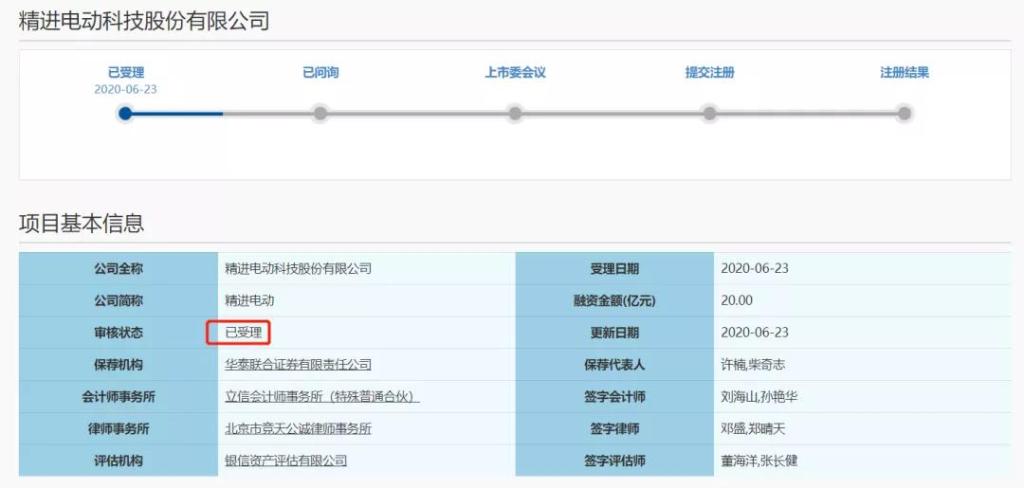Click the signing accountants 刘海山,孙艳华

[759, 397]
